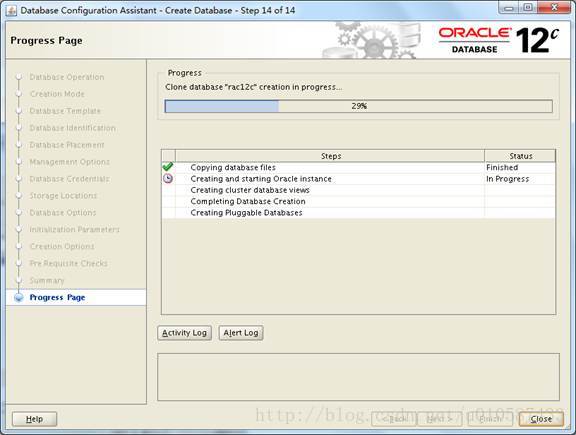The height and width of the screenshot is (435, 576).
Task: Click the Oracle Database 12c logo
Action: [x=498, y=40]
